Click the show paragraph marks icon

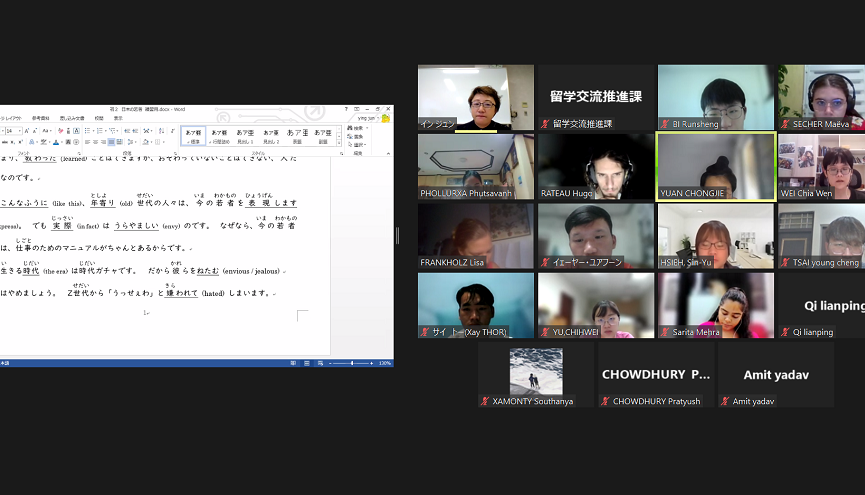pyautogui.click(x=171, y=130)
